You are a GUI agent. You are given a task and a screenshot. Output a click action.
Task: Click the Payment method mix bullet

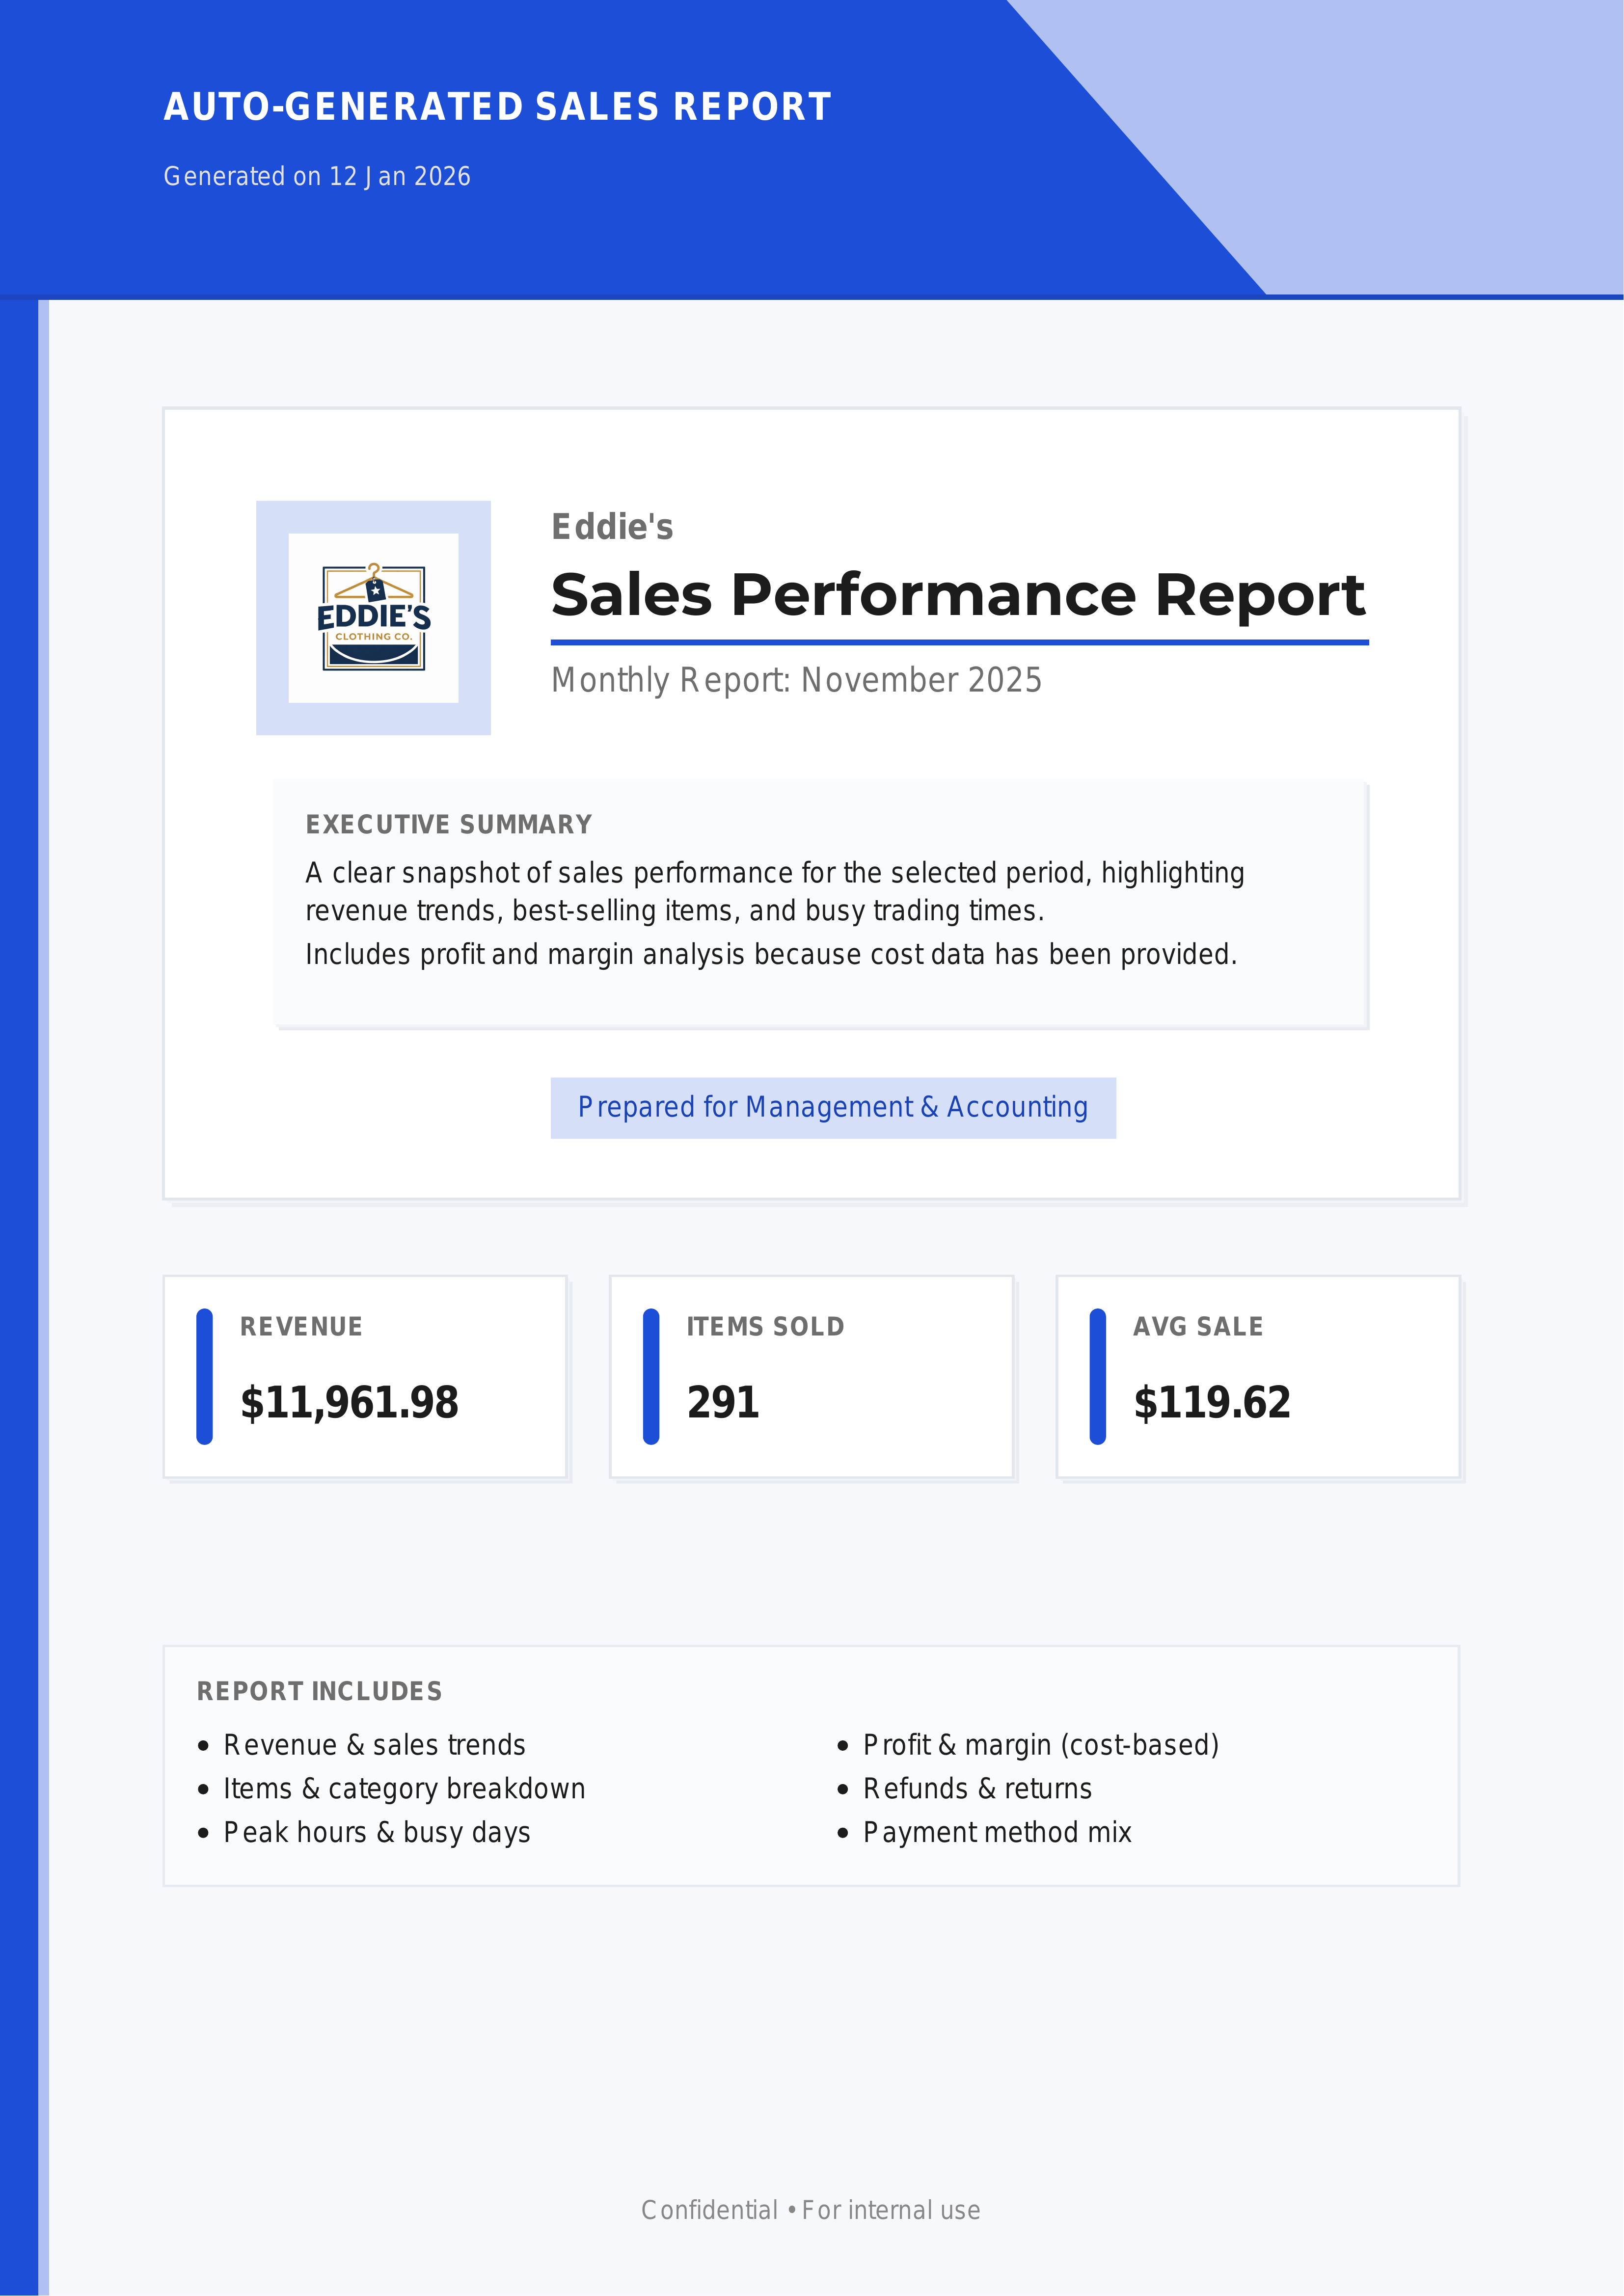(997, 1832)
